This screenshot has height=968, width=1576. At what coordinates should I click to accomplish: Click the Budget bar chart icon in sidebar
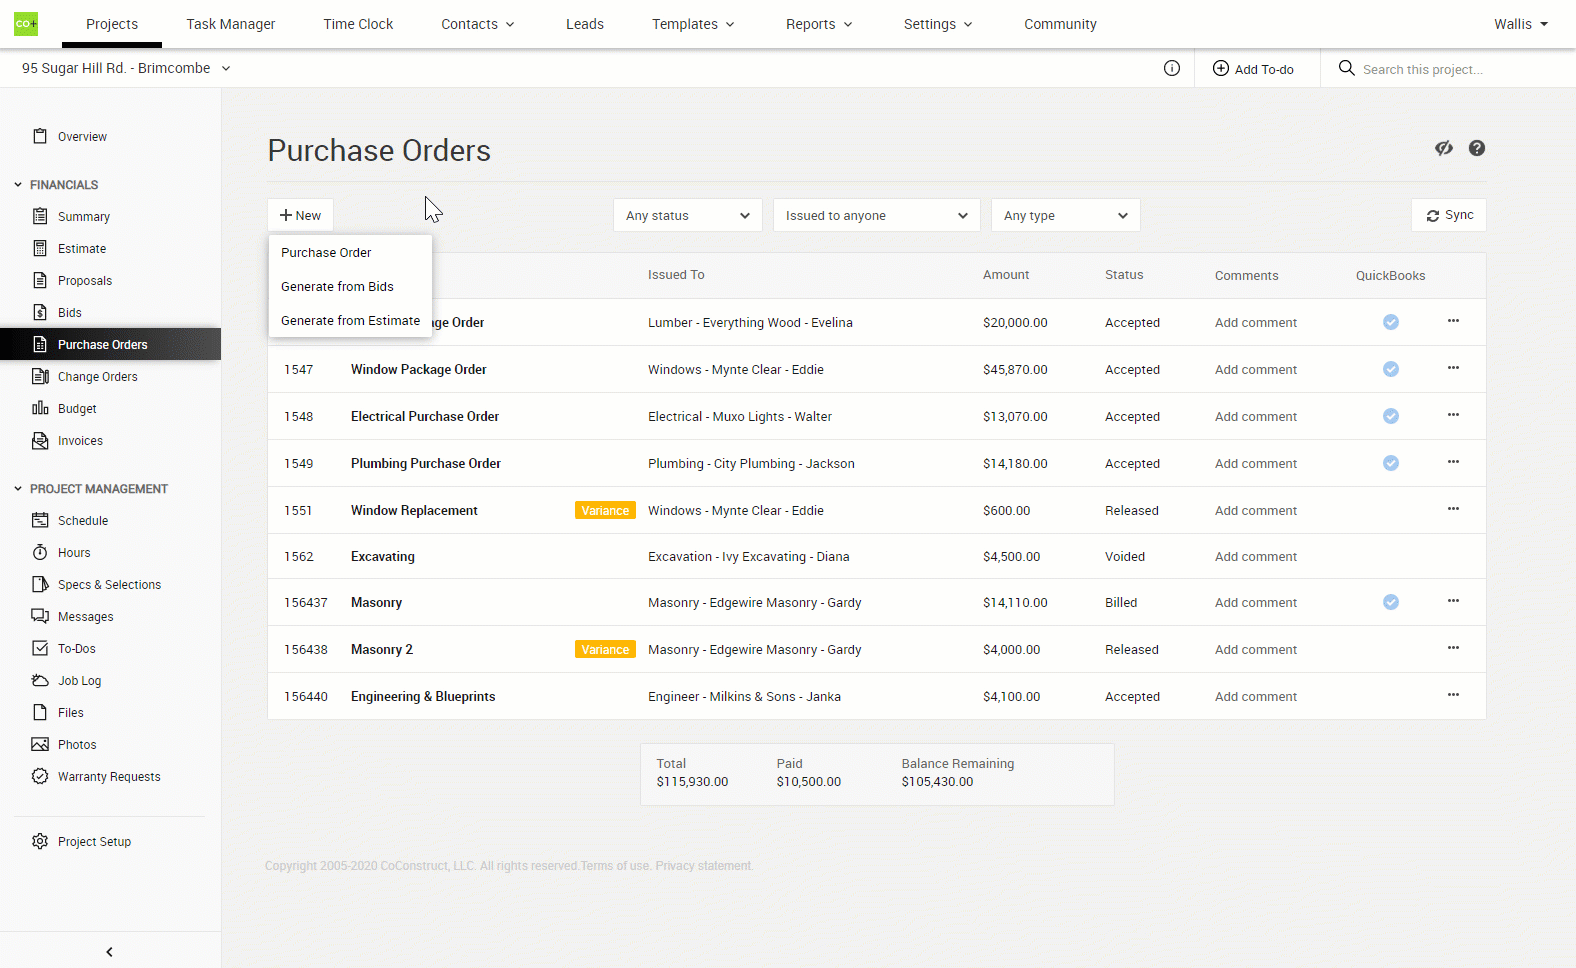40,408
